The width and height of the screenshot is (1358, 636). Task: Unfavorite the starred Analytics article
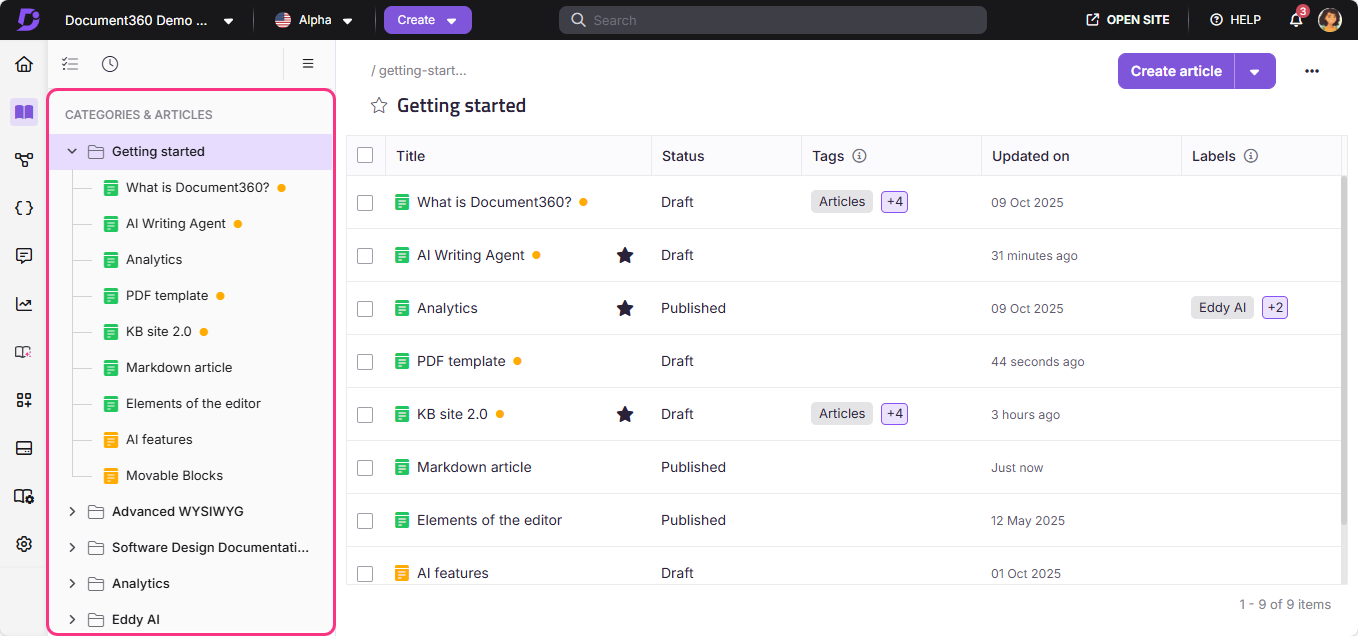pyautogui.click(x=625, y=308)
